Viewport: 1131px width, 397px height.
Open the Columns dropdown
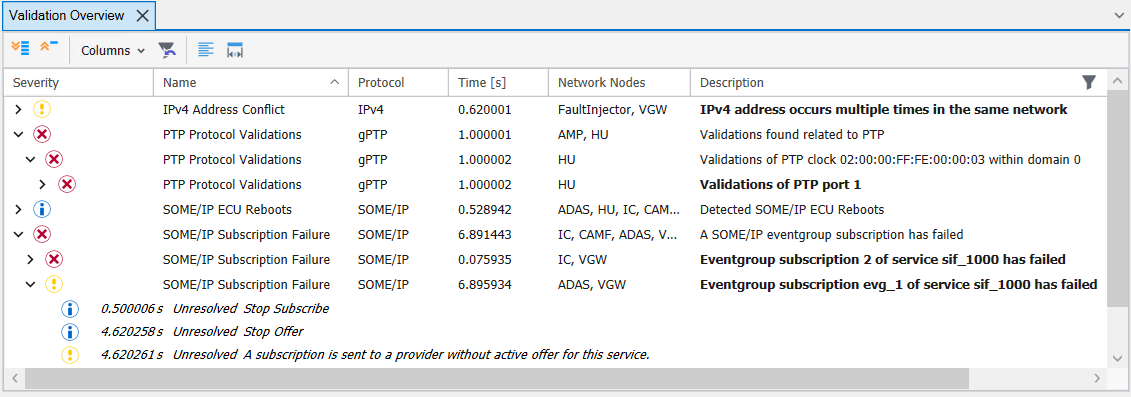[113, 51]
